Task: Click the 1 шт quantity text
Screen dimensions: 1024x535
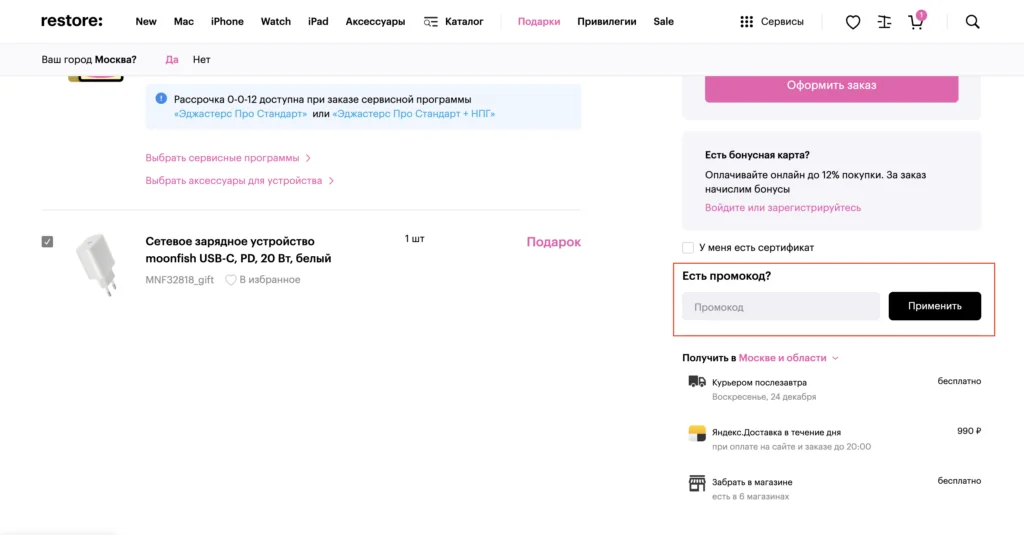Action: 414,238
